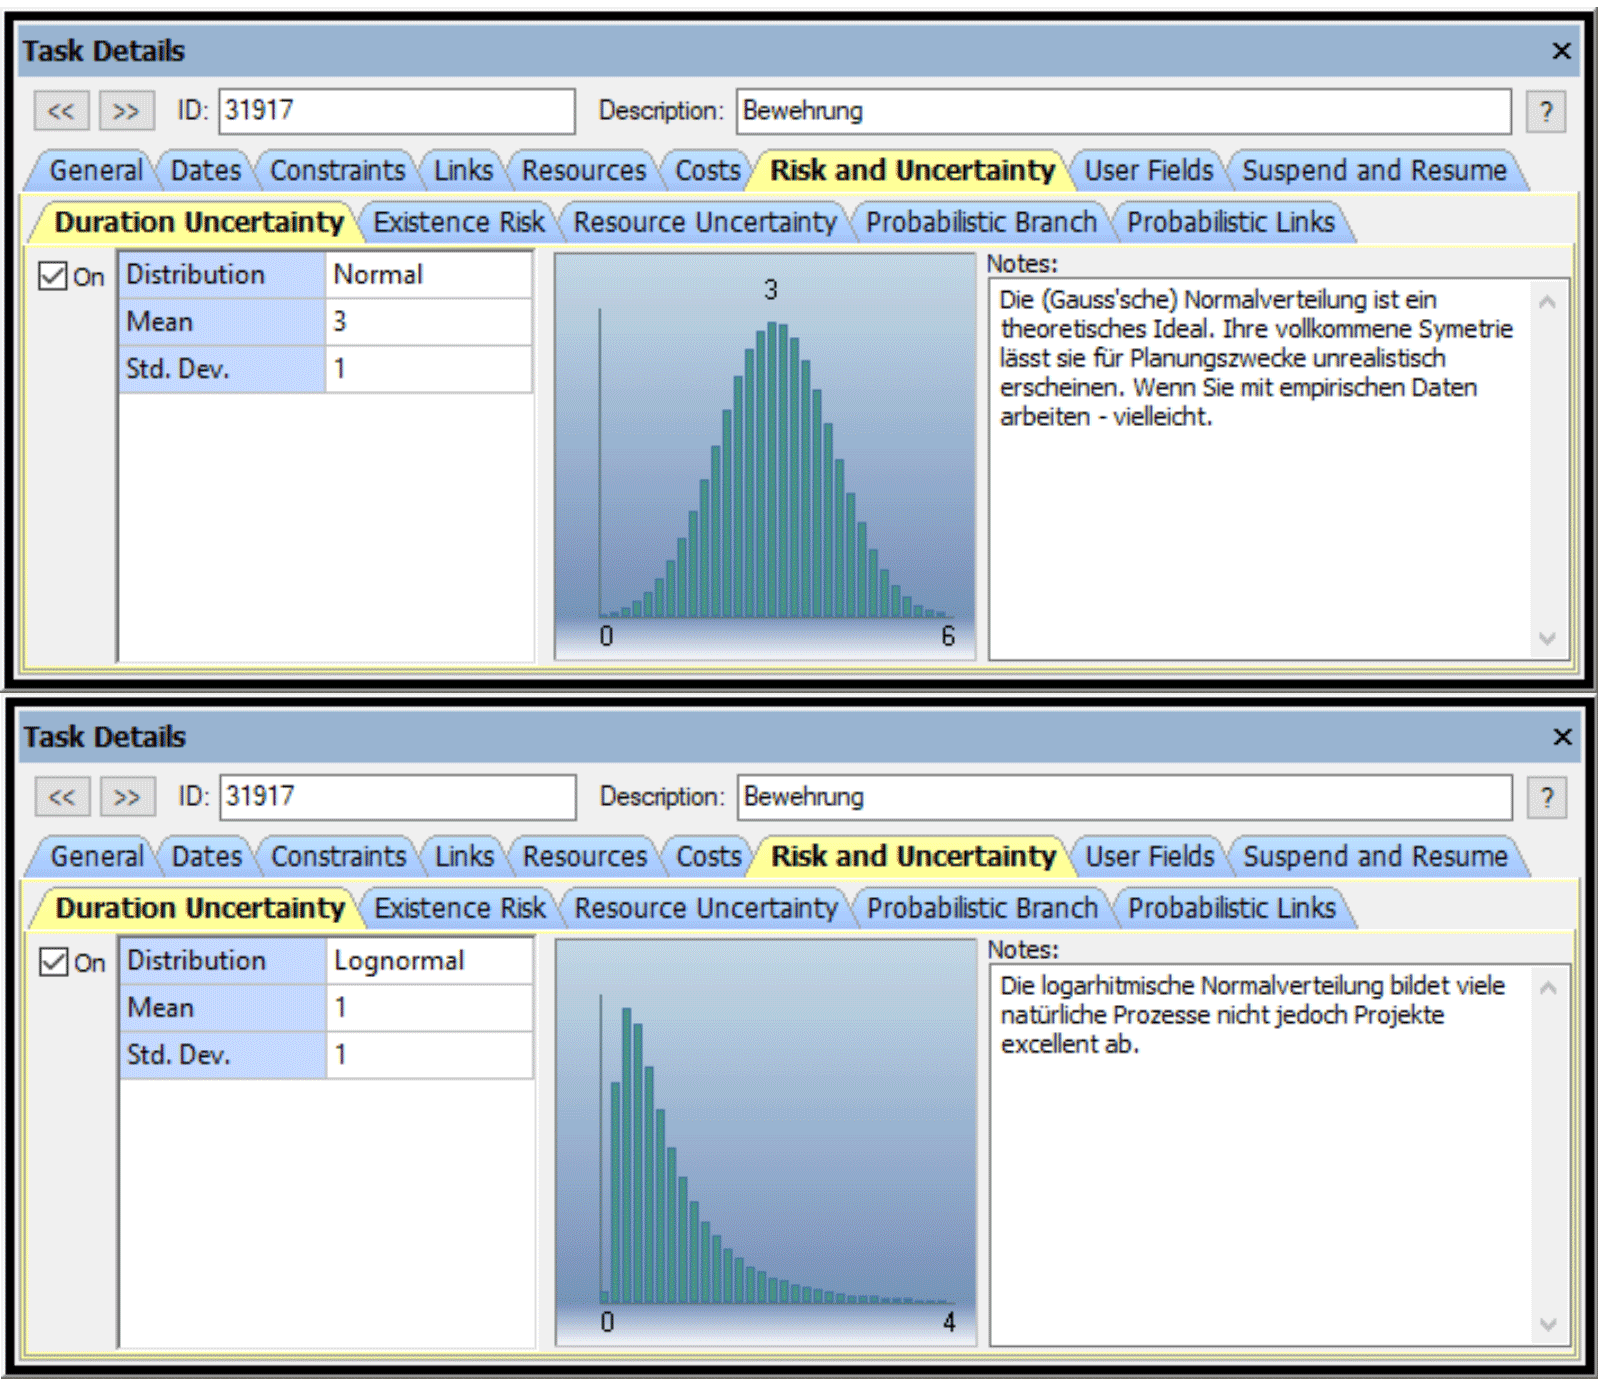
Task: Switch to Existence Risk tab in Normal dialog
Action: (459, 222)
